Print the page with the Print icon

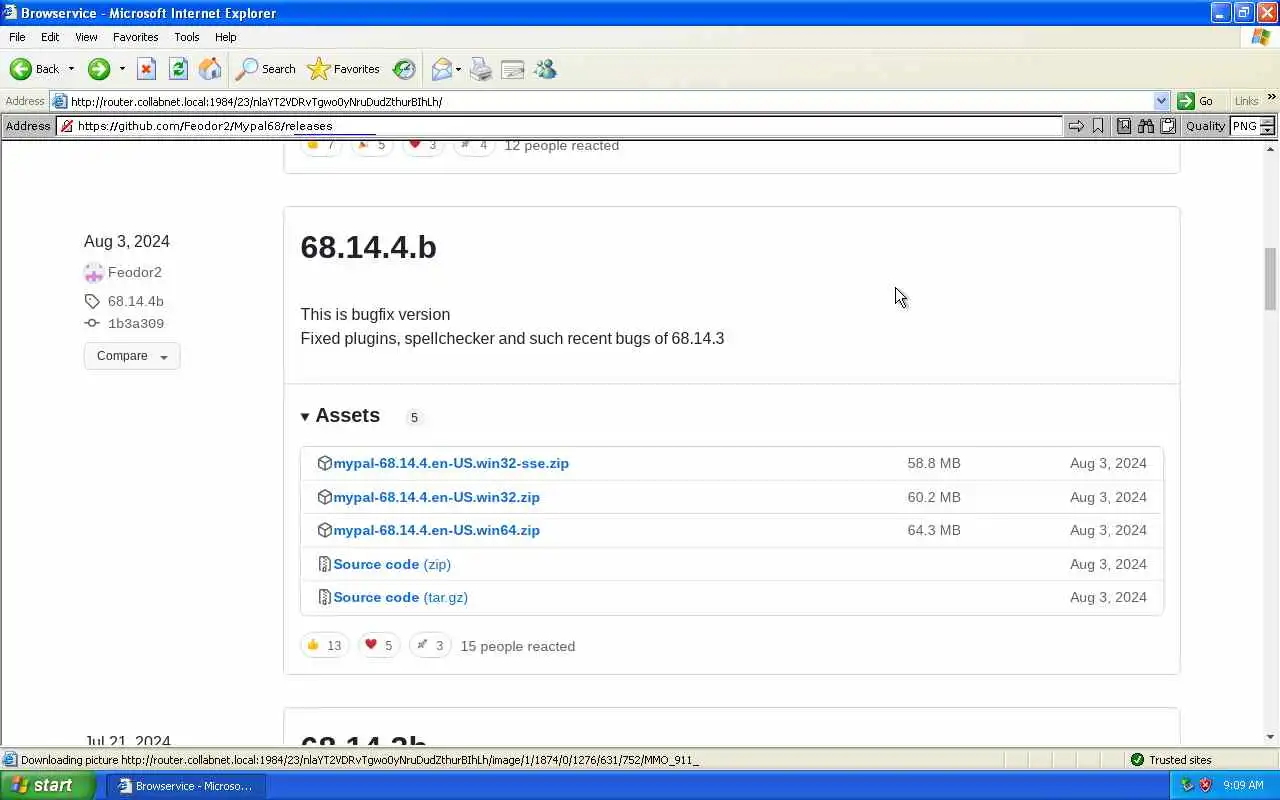coord(481,69)
